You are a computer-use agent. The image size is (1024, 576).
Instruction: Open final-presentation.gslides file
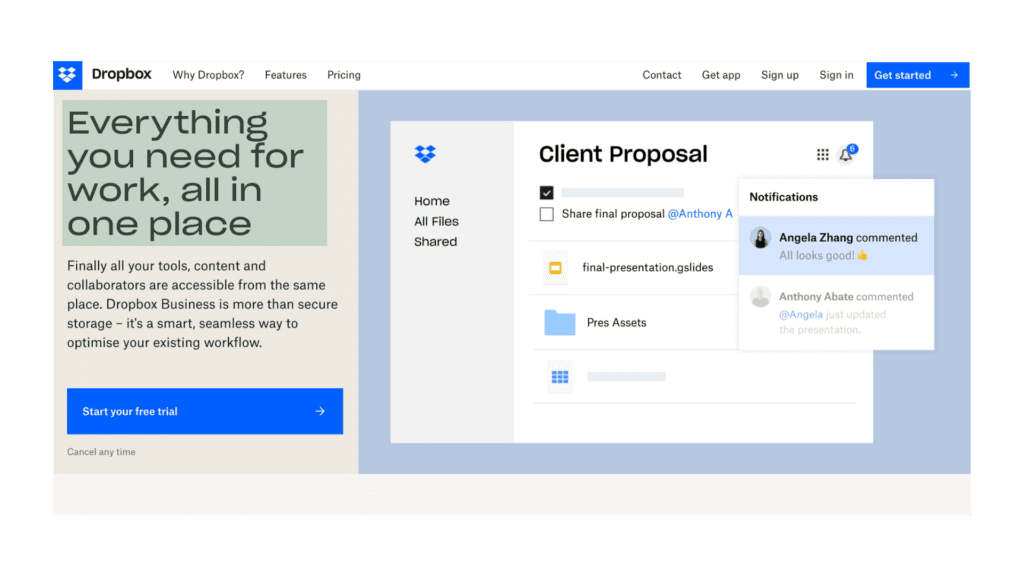click(648, 267)
